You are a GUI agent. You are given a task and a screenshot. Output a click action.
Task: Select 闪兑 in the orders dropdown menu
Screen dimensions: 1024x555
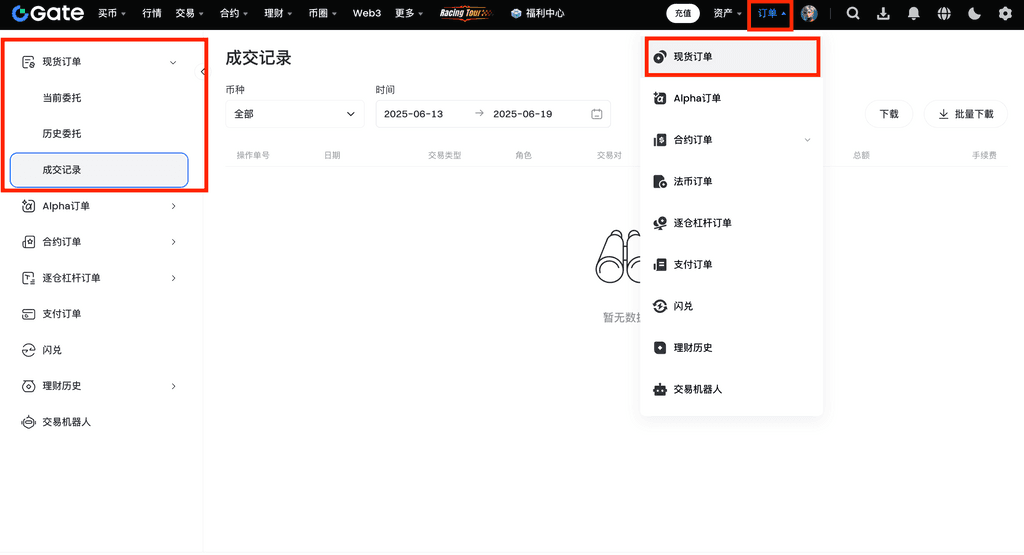(683, 306)
